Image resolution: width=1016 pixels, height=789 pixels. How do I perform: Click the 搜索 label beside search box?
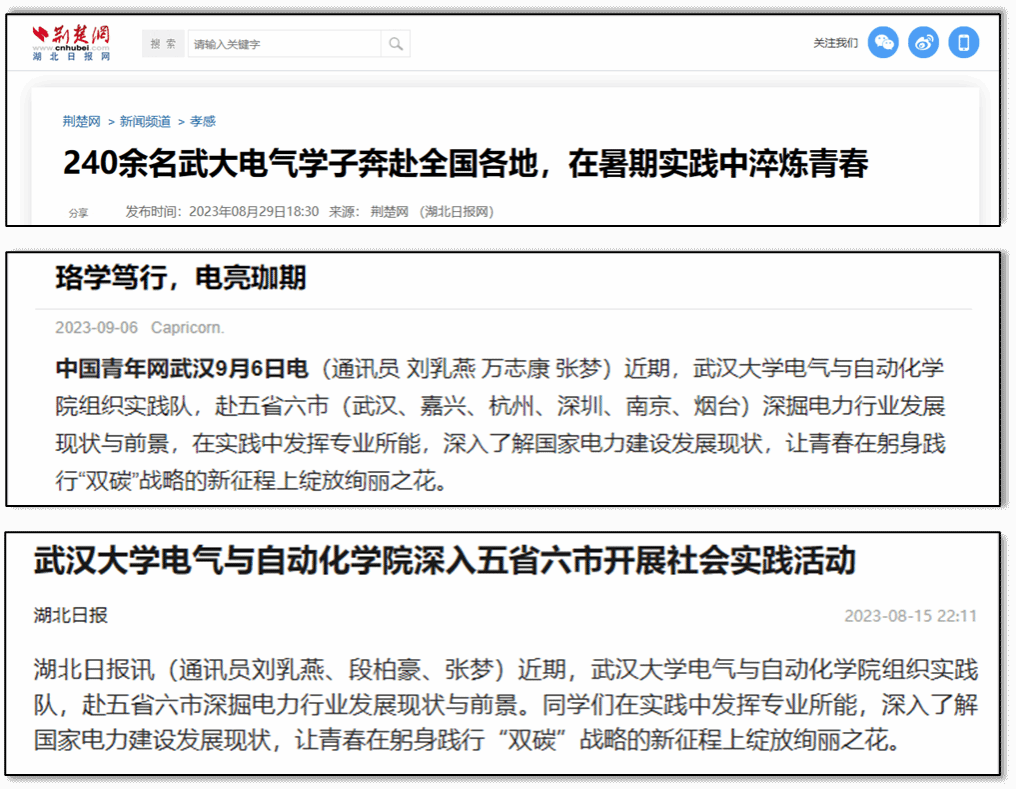point(163,44)
